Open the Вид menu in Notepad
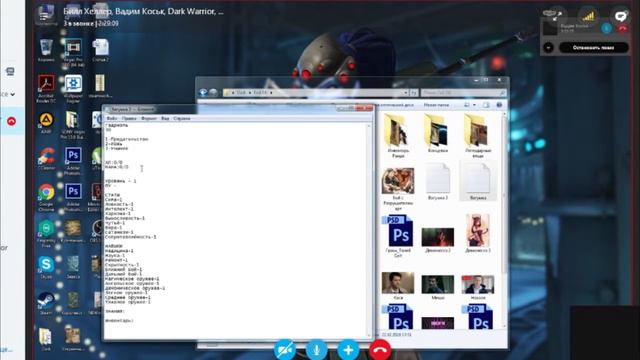 (165, 118)
